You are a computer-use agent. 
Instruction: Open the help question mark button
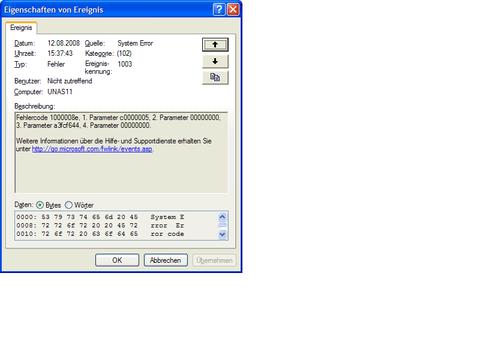click(x=219, y=10)
